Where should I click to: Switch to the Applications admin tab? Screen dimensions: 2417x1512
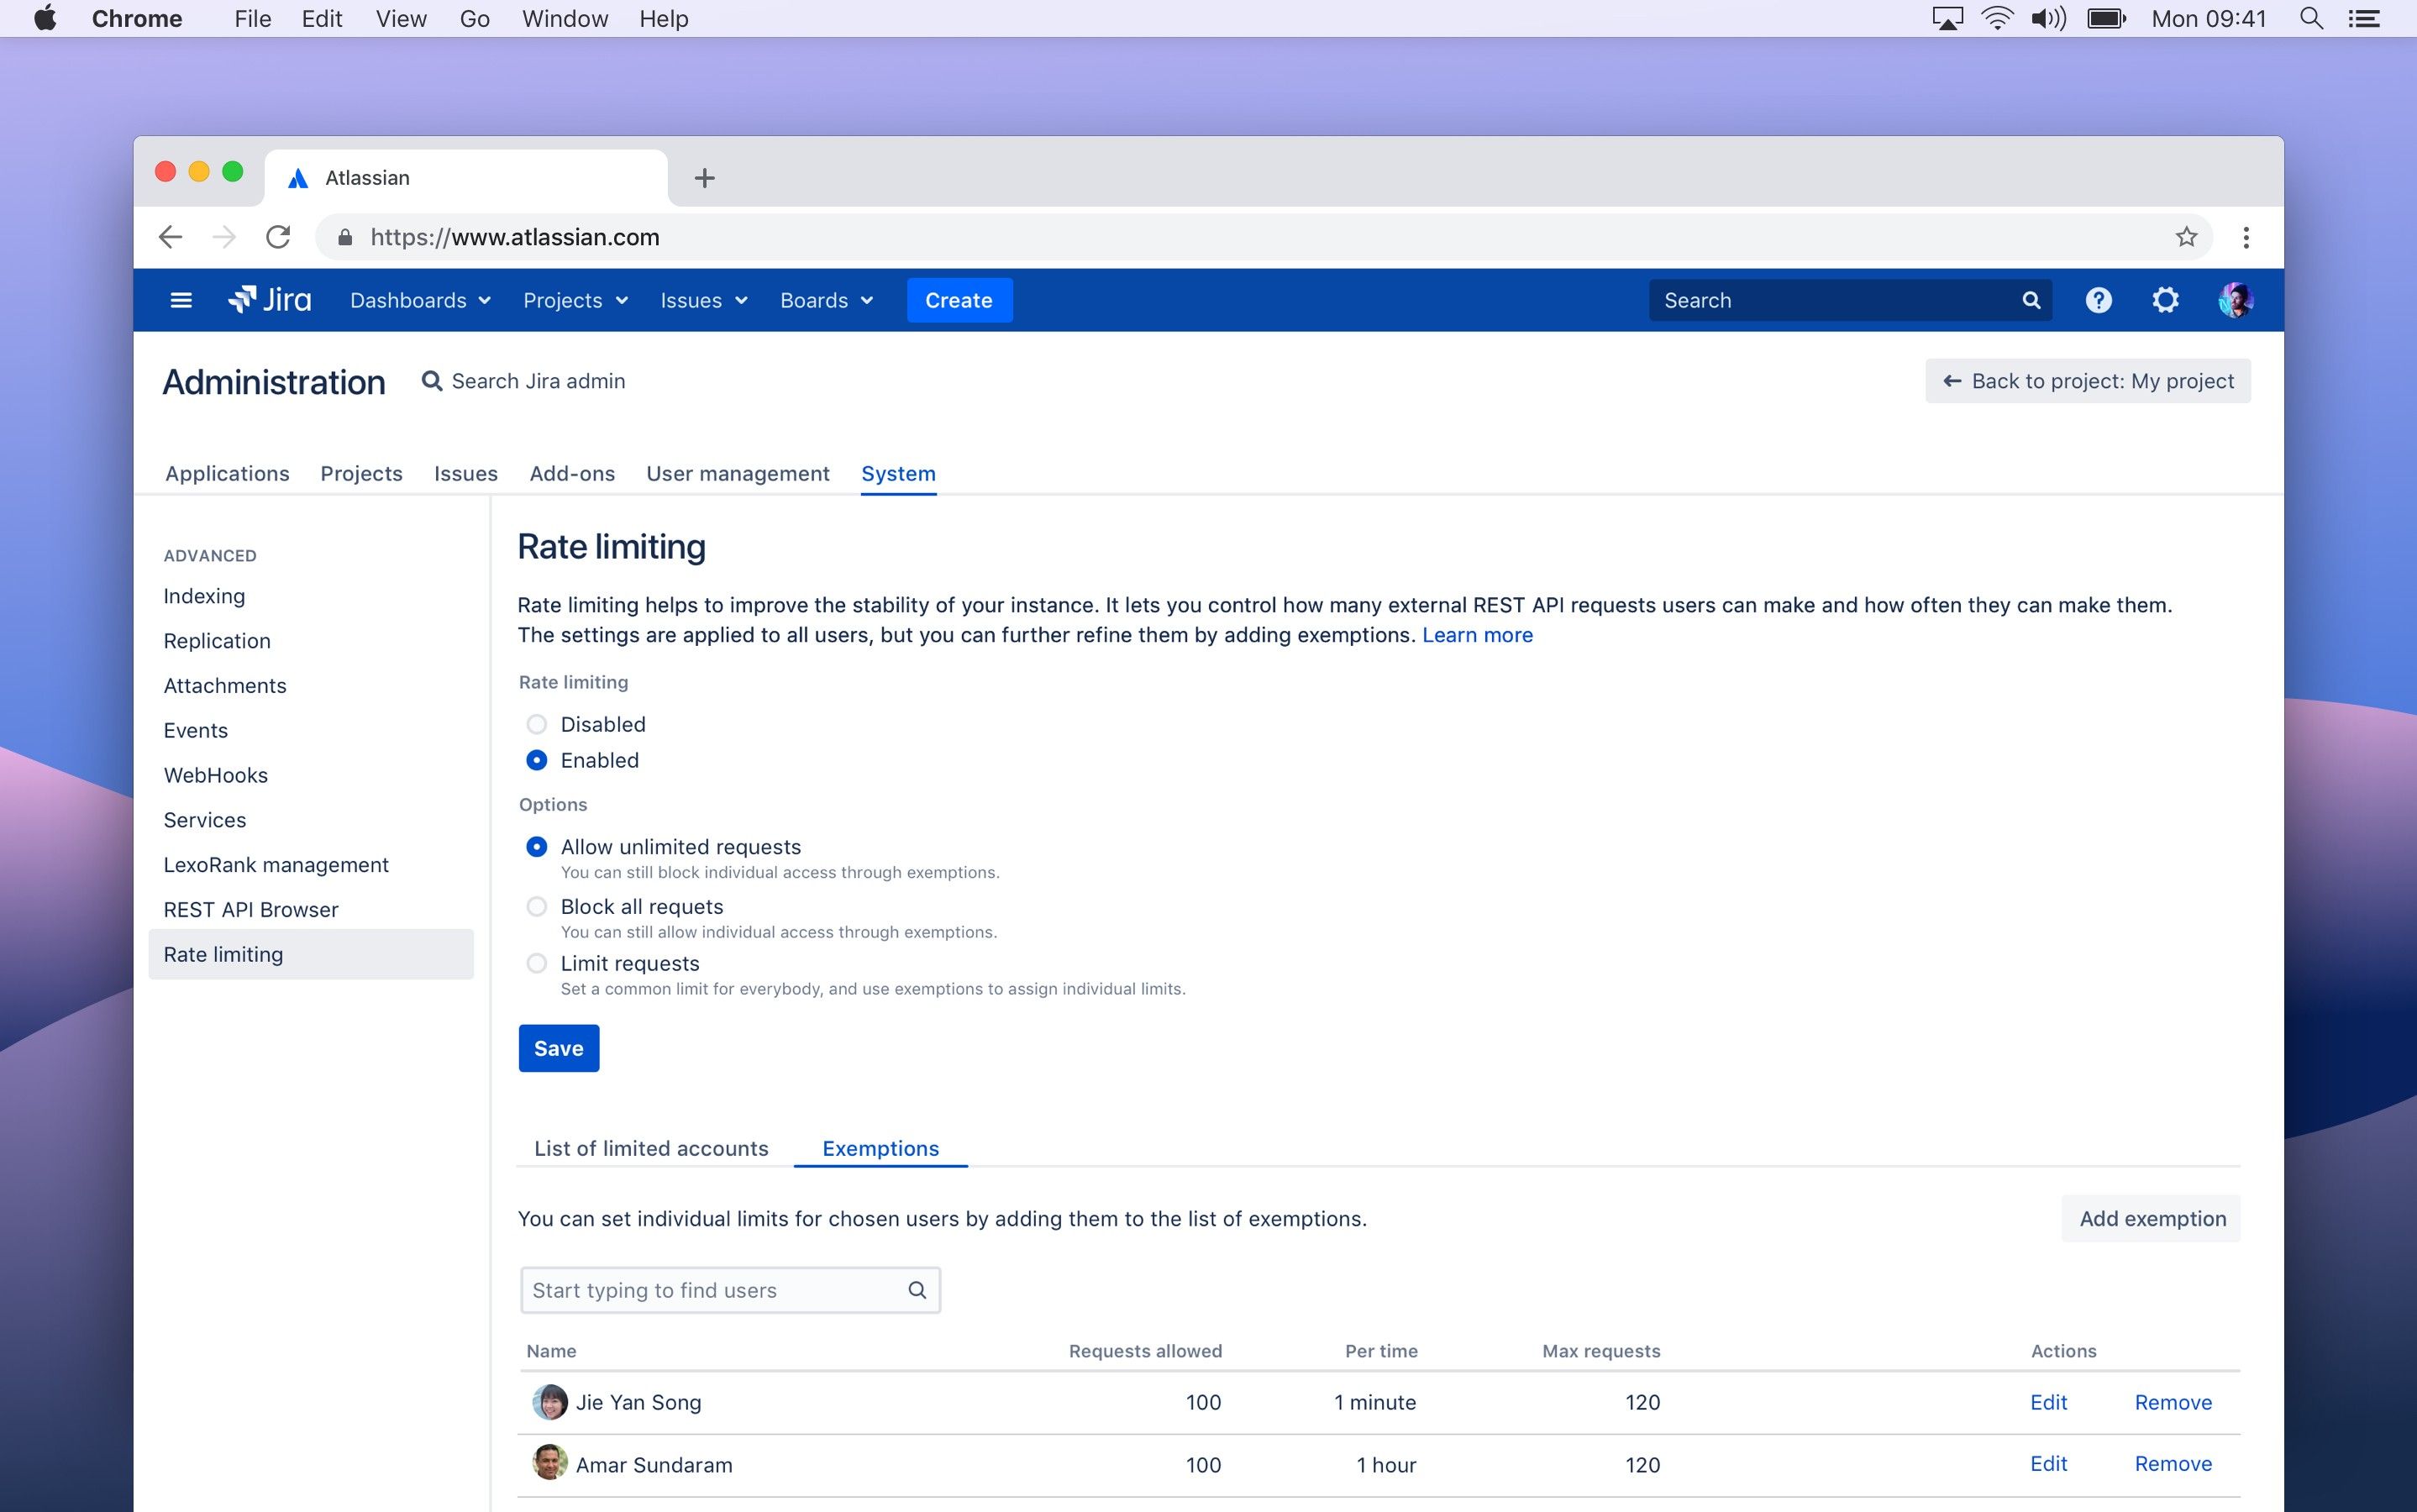point(227,473)
